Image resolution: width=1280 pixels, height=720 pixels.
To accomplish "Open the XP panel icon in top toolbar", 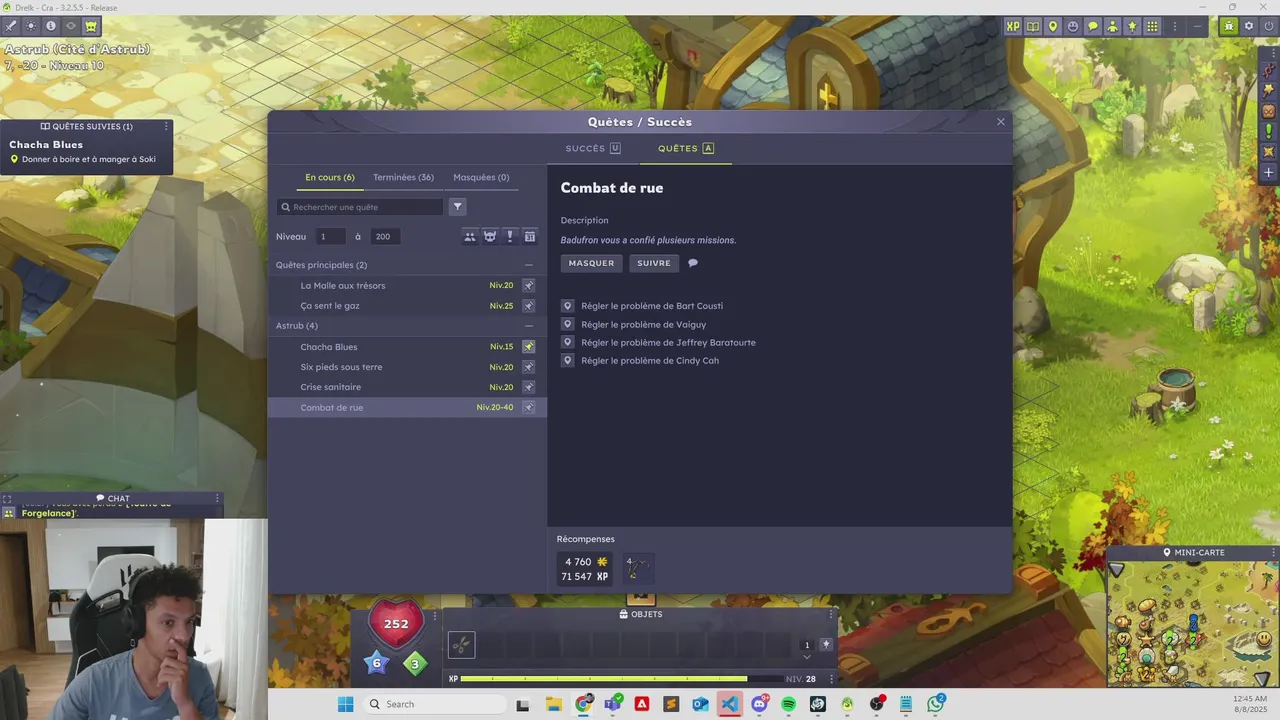I will click(1013, 26).
